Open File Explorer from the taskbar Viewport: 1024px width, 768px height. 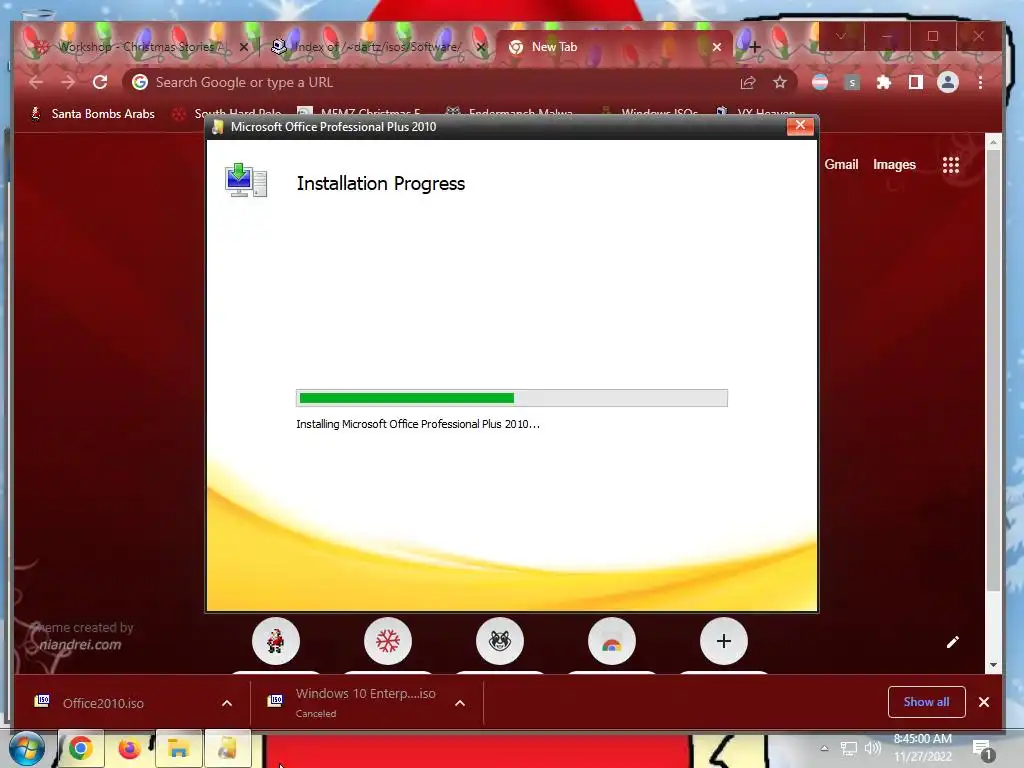(178, 748)
